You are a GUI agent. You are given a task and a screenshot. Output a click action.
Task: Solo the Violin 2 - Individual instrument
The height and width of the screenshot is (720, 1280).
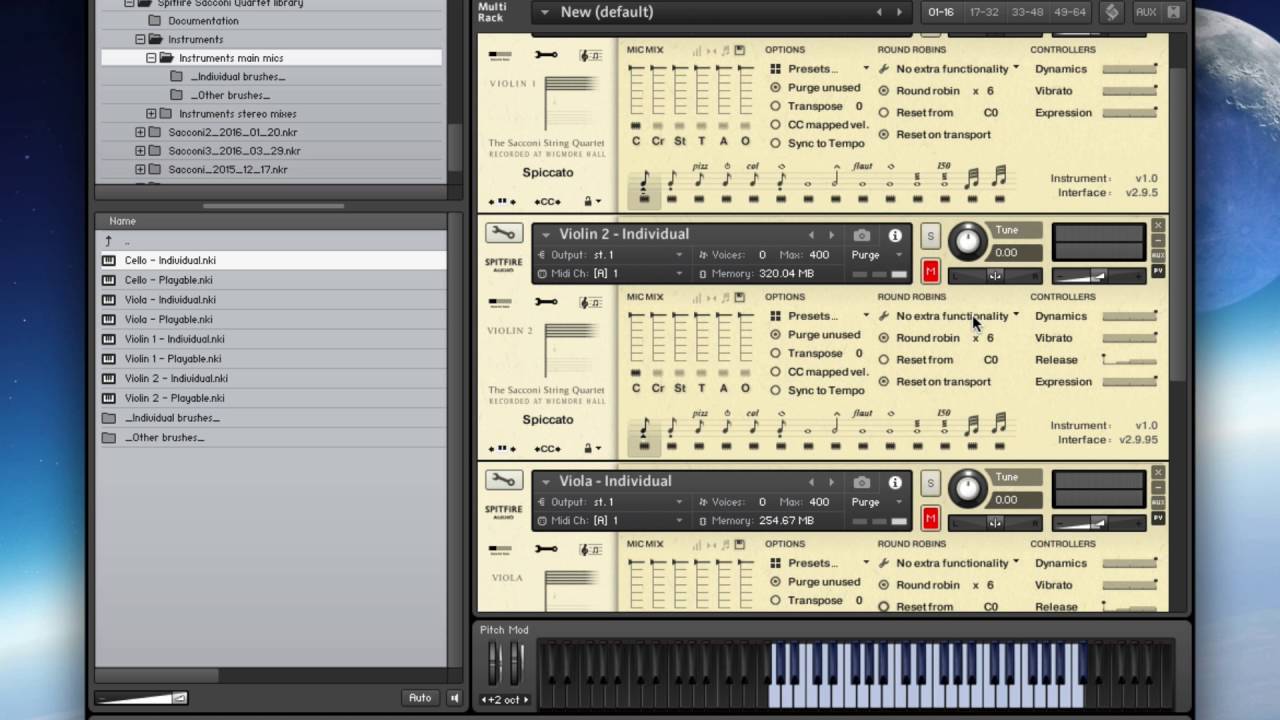pos(930,236)
